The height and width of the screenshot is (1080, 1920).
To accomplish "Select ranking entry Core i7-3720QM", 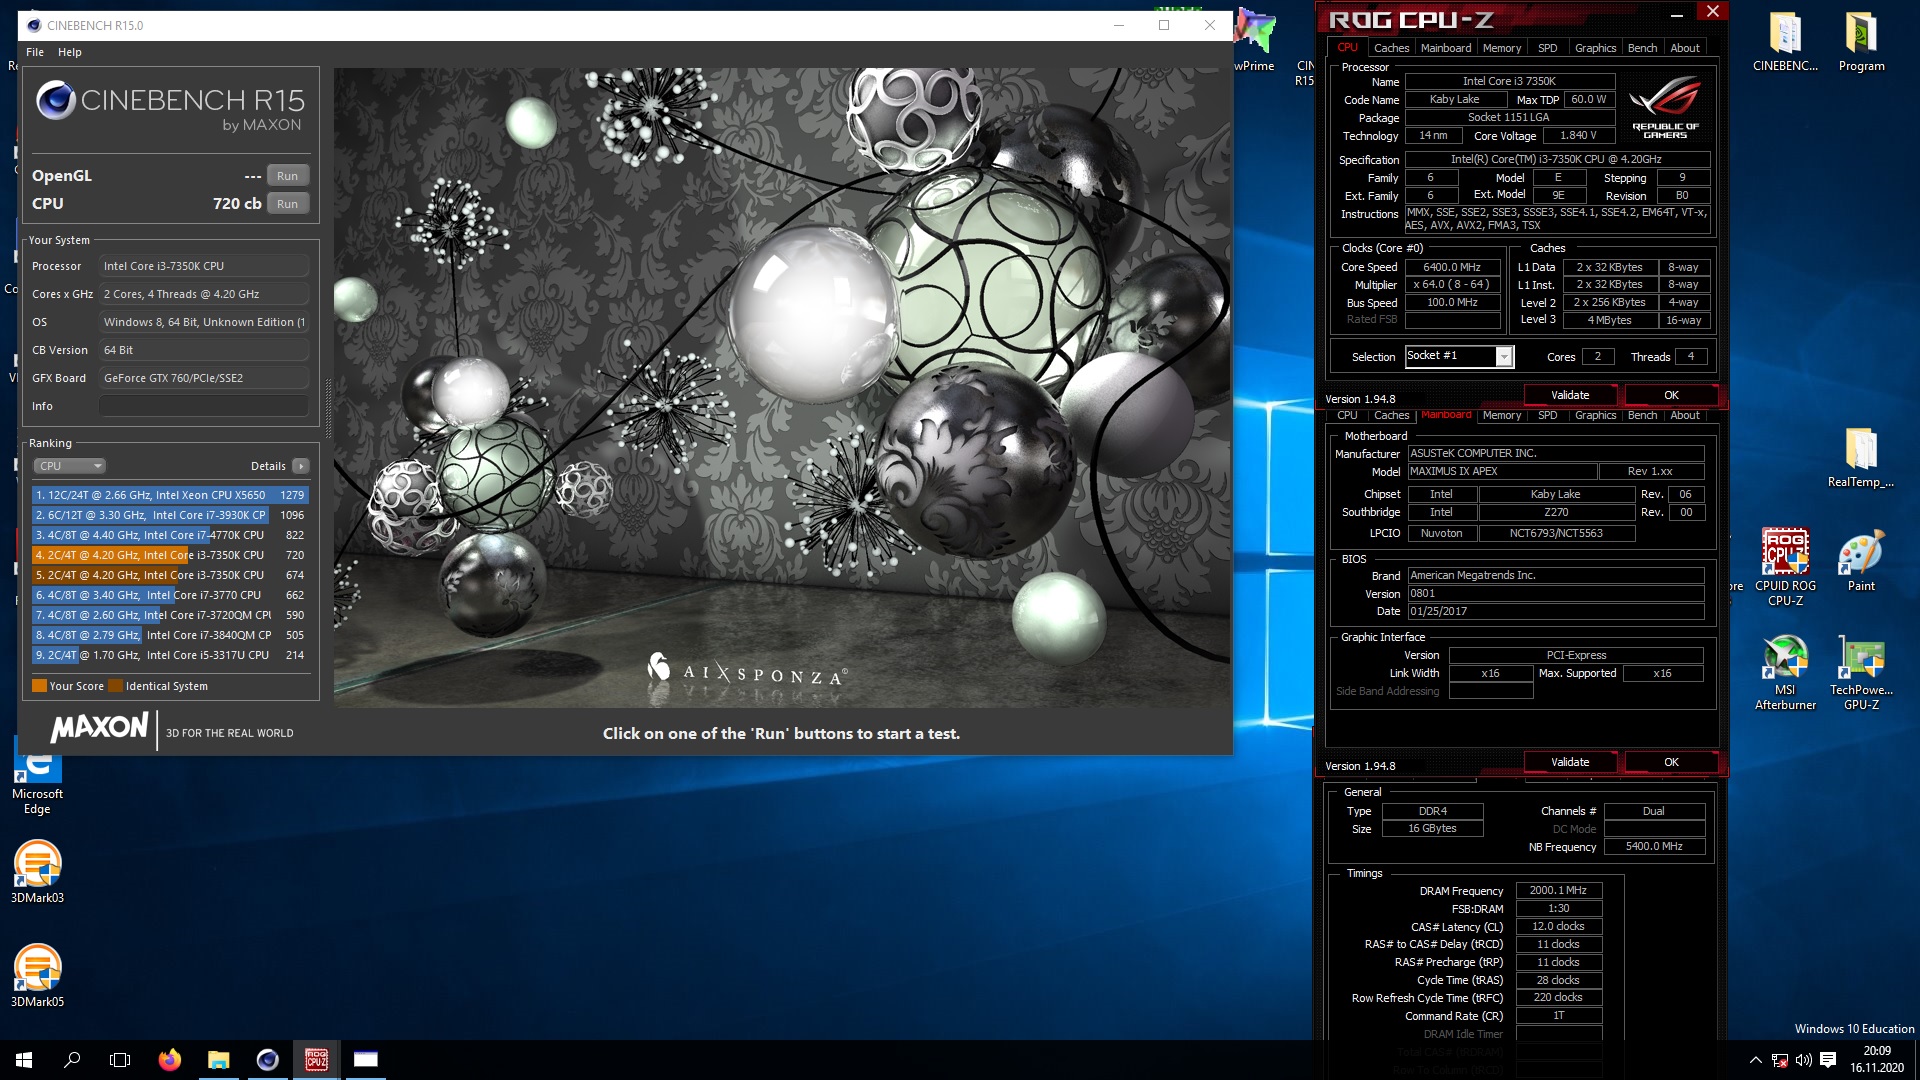I will [170, 615].
